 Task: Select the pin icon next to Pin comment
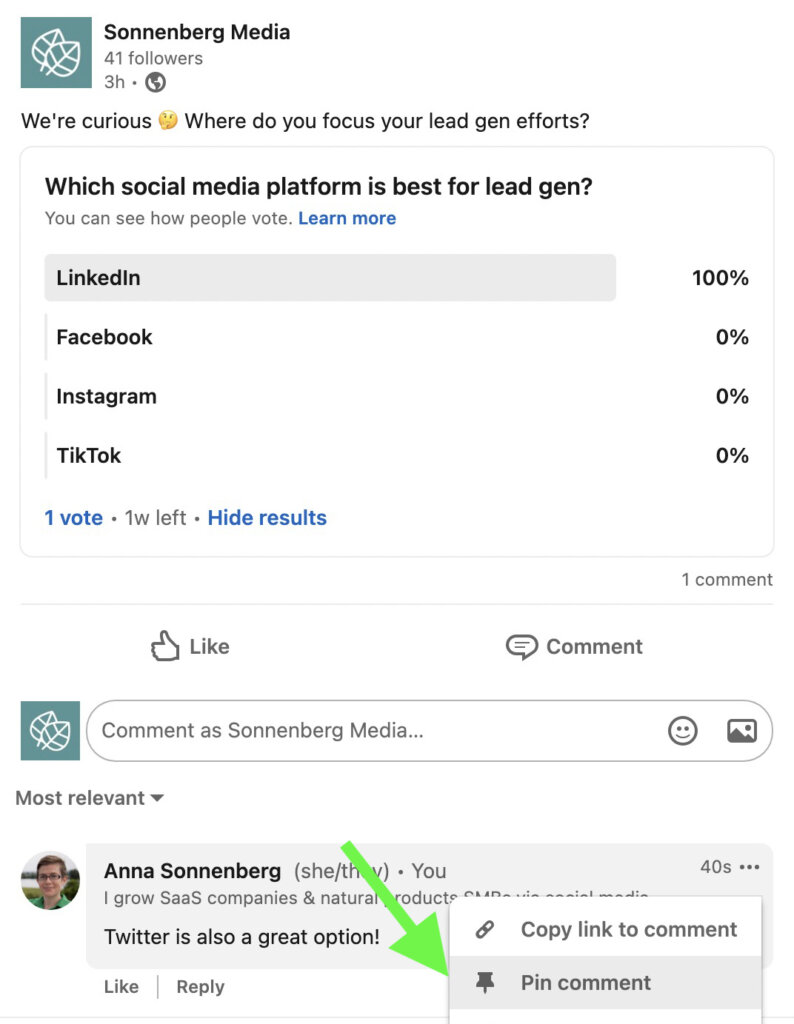click(x=487, y=983)
